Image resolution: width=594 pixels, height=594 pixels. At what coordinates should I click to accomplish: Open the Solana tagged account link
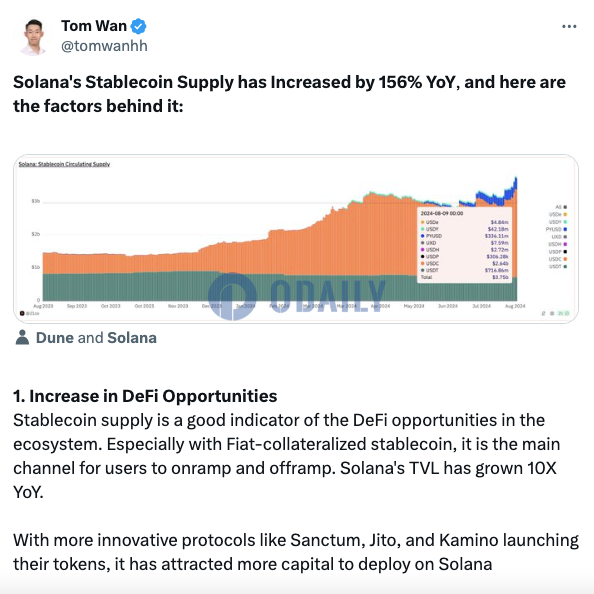pos(132,338)
